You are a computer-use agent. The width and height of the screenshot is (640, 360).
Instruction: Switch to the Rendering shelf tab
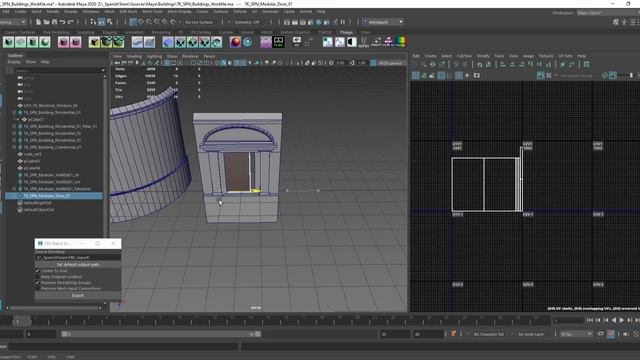tap(161, 32)
